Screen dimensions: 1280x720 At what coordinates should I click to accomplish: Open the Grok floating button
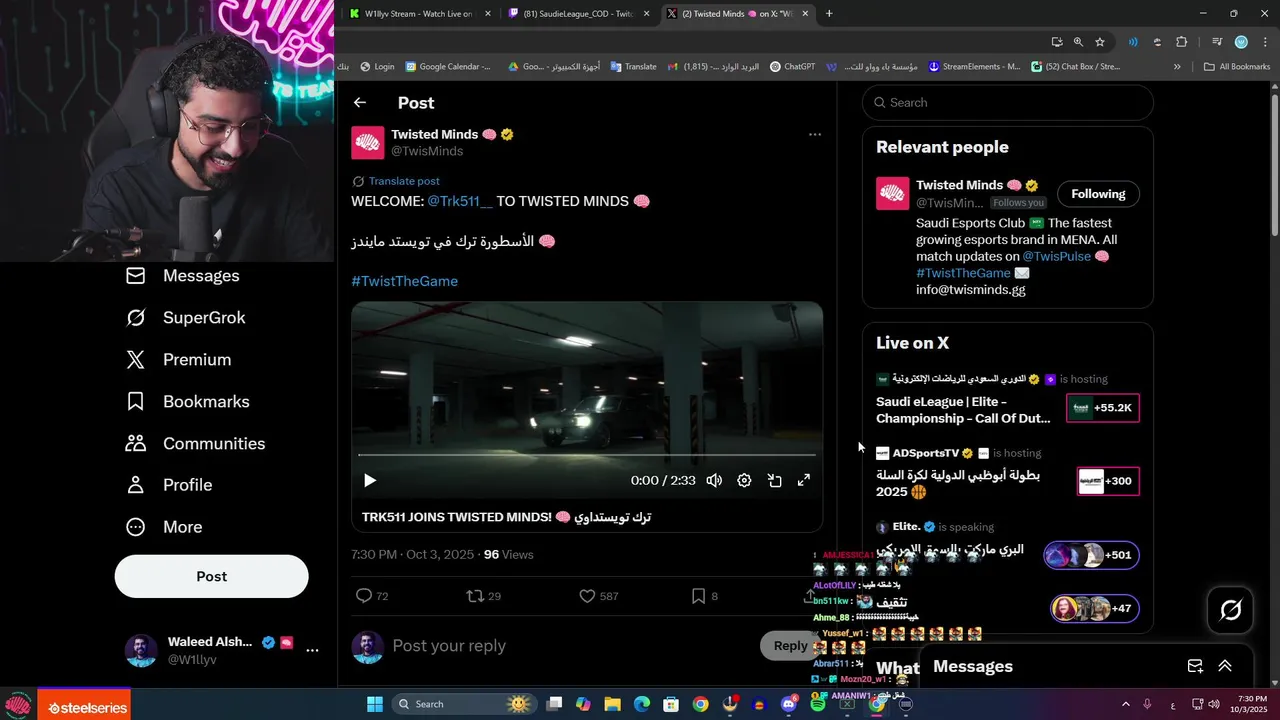(1231, 610)
